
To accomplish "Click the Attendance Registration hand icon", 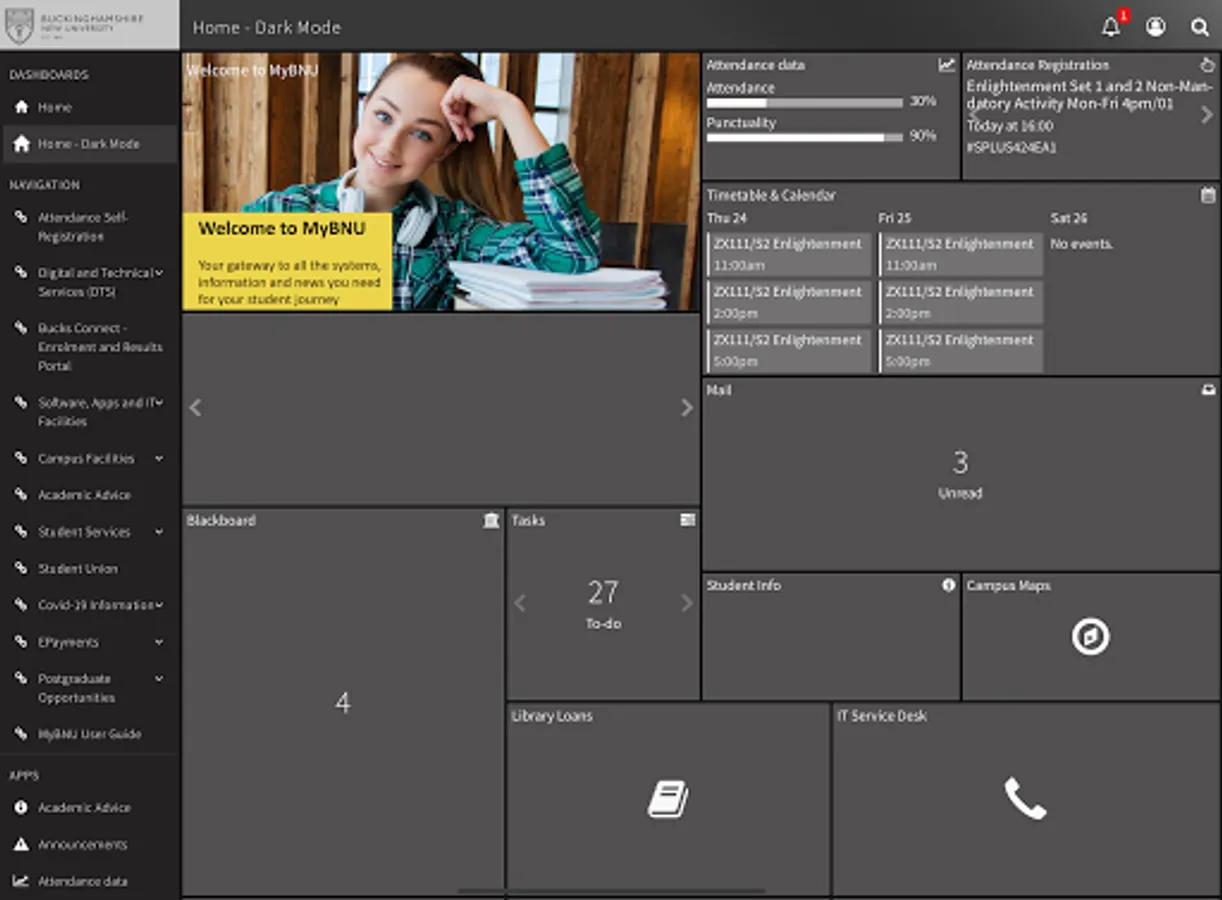I will point(1207,65).
